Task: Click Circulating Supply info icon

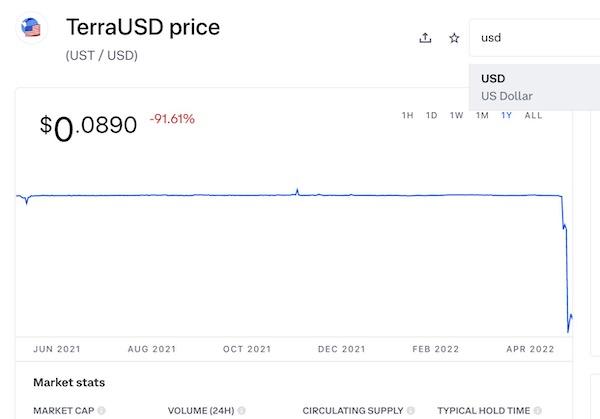Action: pyautogui.click(x=411, y=411)
